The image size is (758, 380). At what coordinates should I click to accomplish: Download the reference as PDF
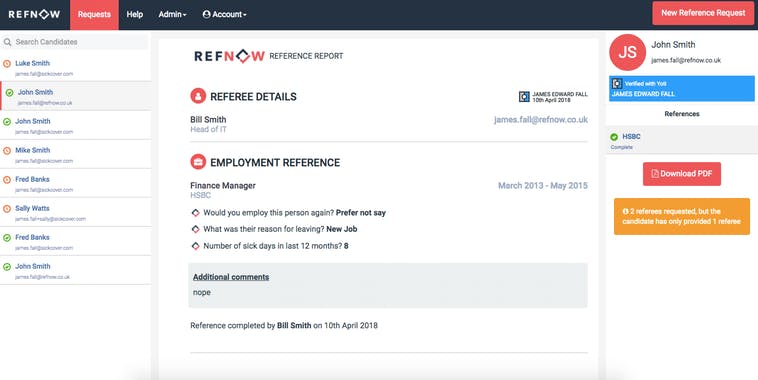point(682,174)
